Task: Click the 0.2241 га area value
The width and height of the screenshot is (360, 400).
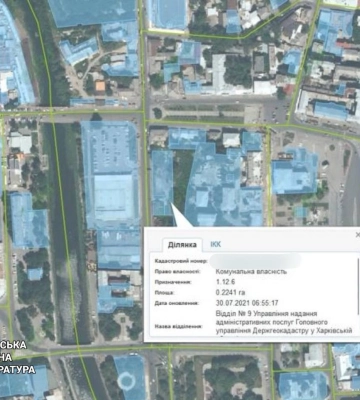Action: (x=231, y=293)
